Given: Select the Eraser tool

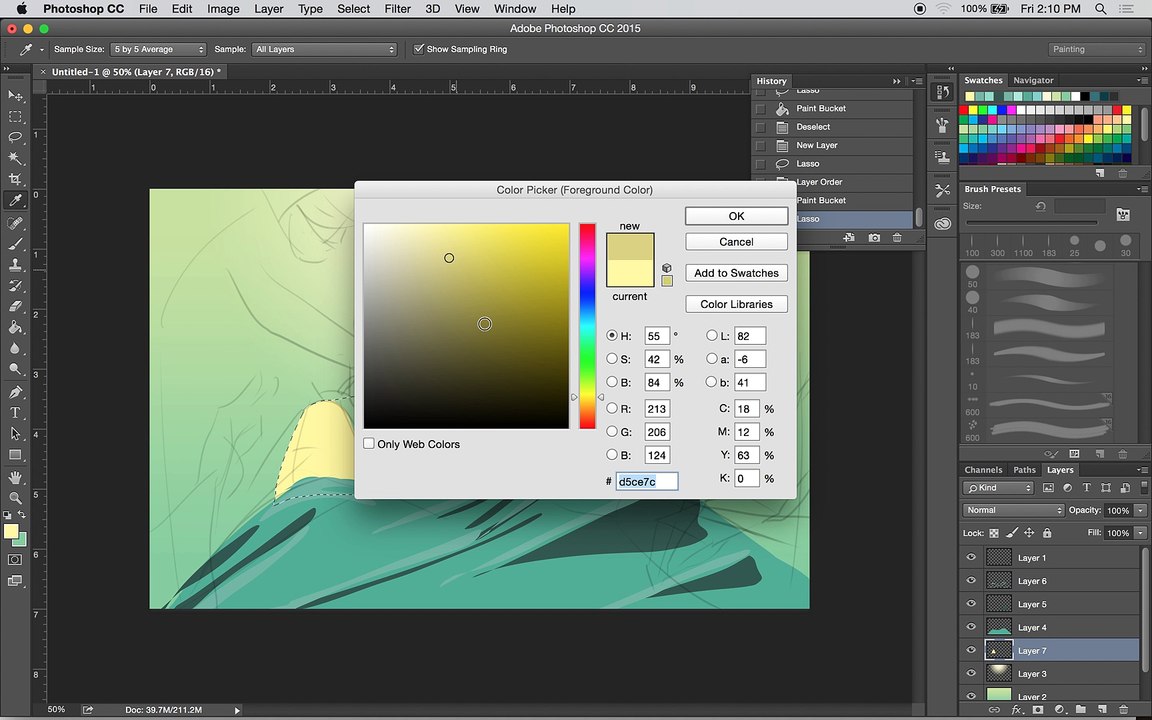Looking at the screenshot, I should (15, 306).
